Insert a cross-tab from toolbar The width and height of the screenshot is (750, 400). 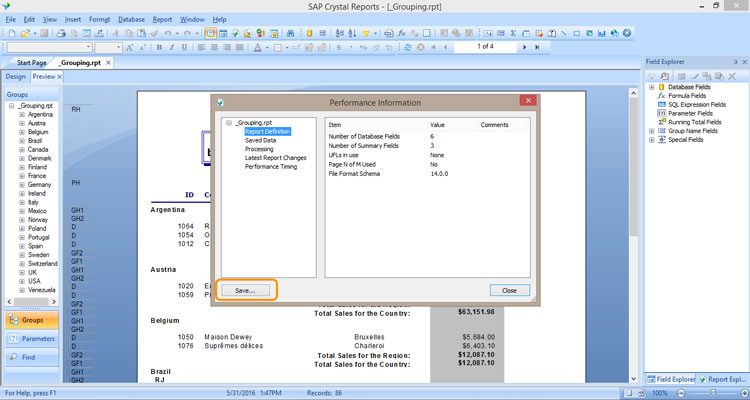click(x=526, y=33)
